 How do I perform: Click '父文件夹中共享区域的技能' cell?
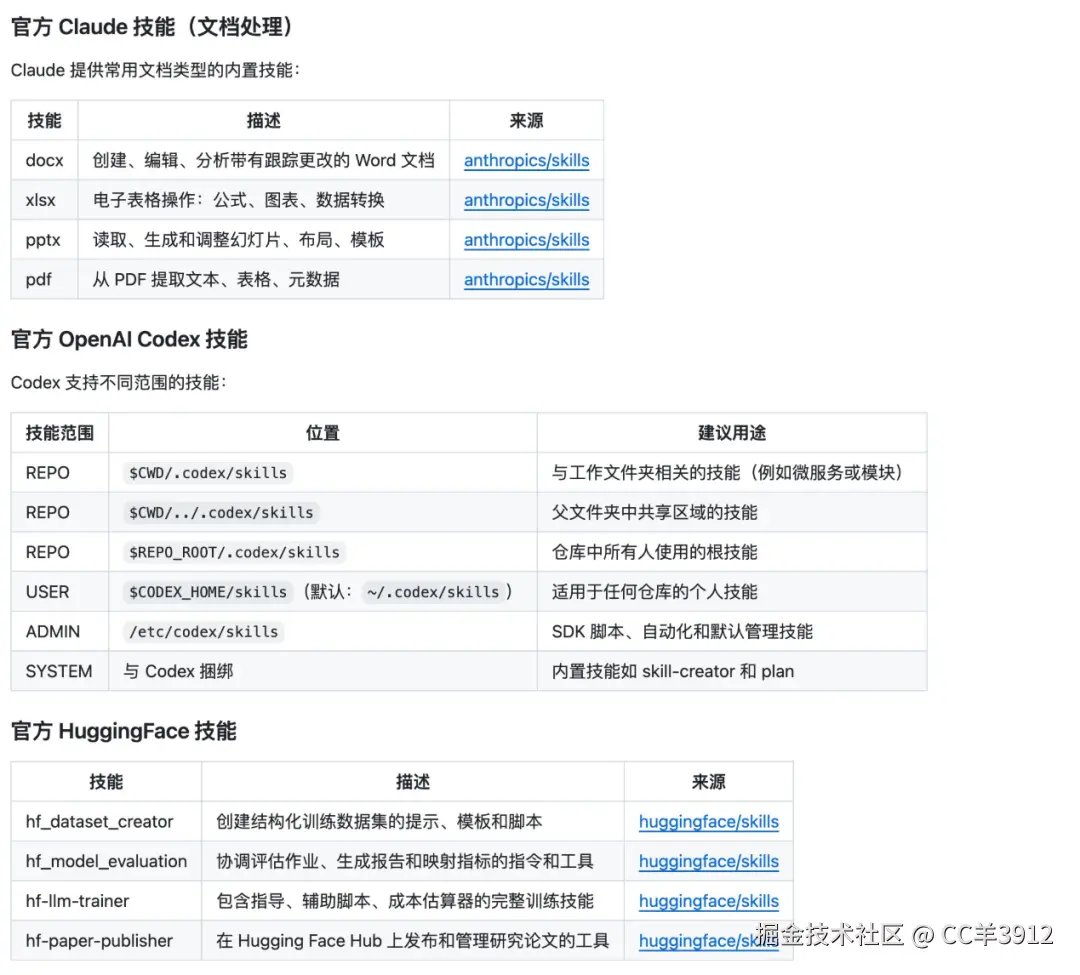point(732,513)
